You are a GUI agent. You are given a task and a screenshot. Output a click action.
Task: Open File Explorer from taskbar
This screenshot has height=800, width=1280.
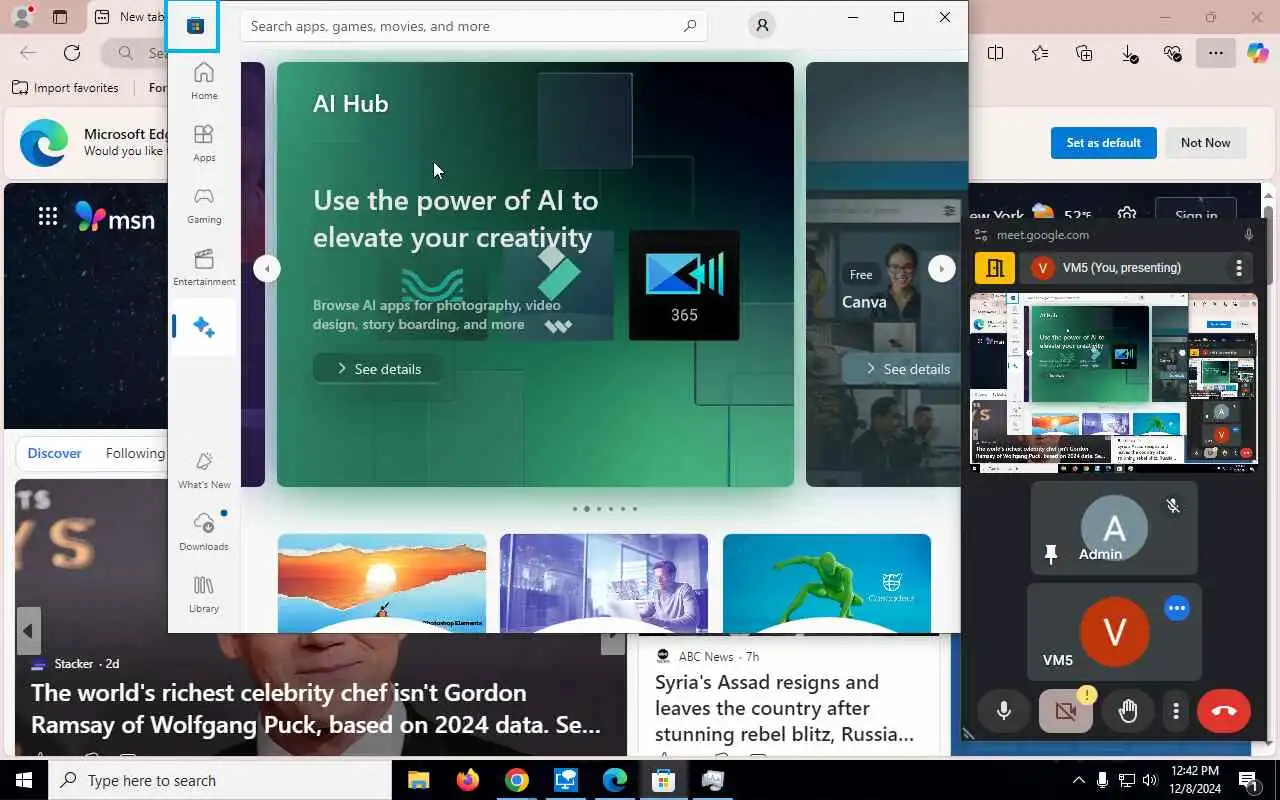coord(418,780)
